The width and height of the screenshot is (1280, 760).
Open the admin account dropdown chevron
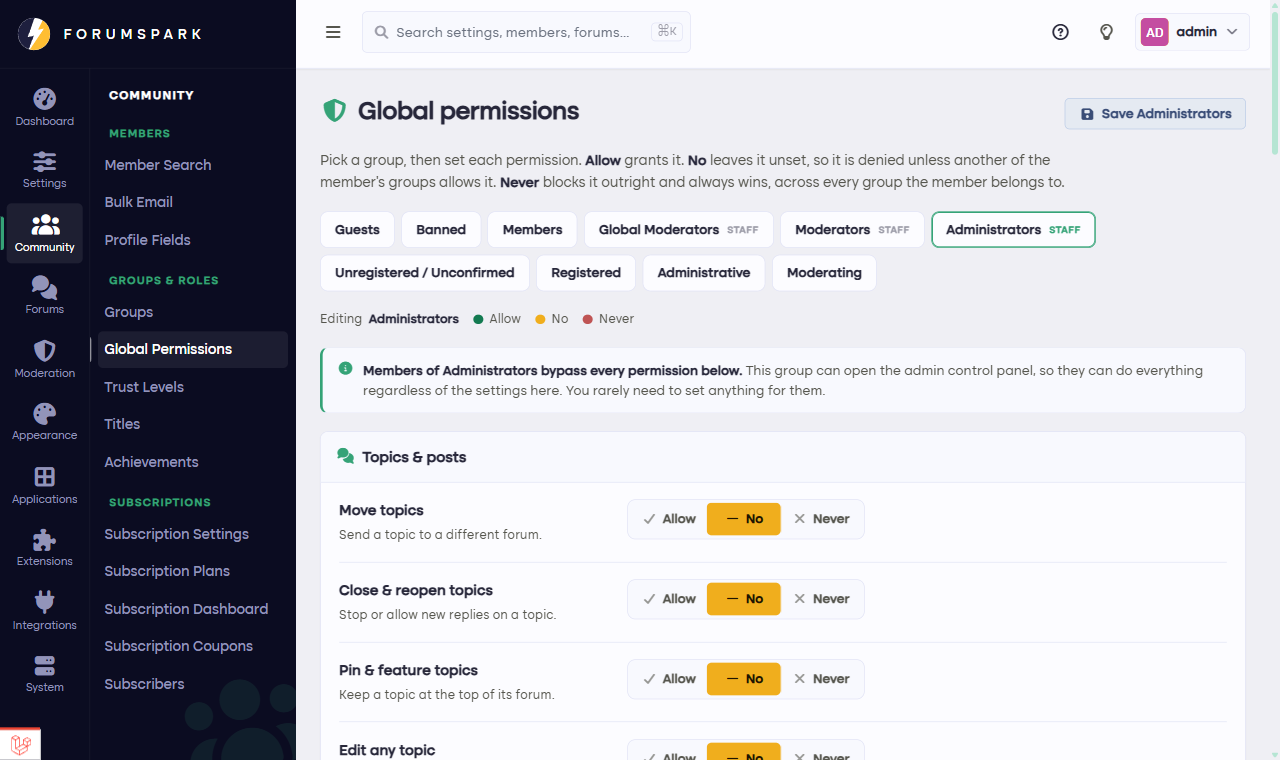pos(1232,32)
